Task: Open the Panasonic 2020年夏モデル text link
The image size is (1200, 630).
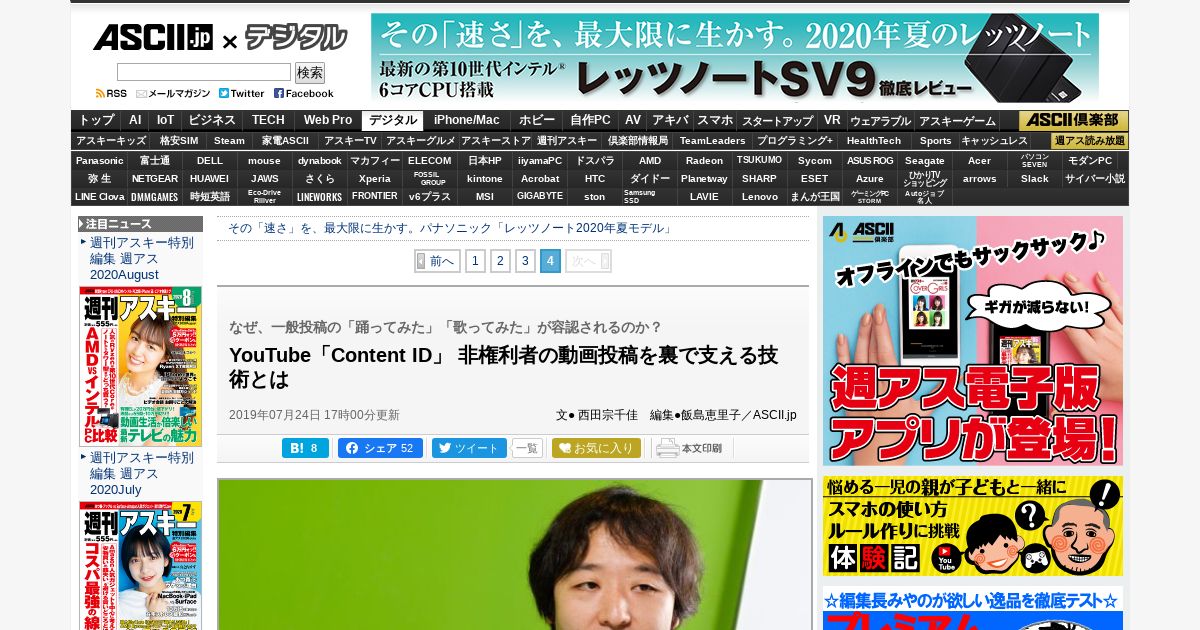Action: point(452,228)
